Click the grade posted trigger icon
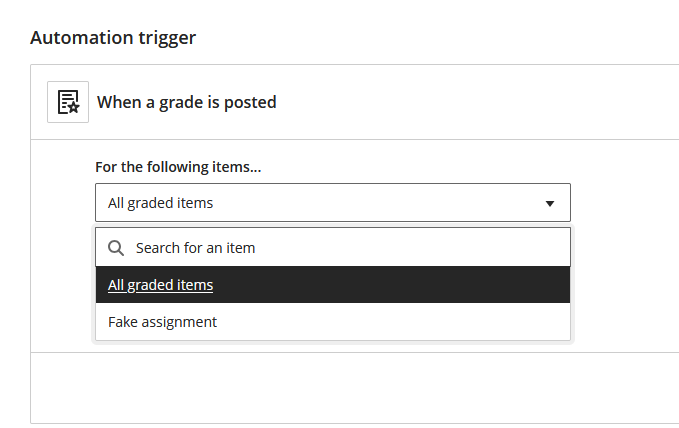 click(68, 102)
